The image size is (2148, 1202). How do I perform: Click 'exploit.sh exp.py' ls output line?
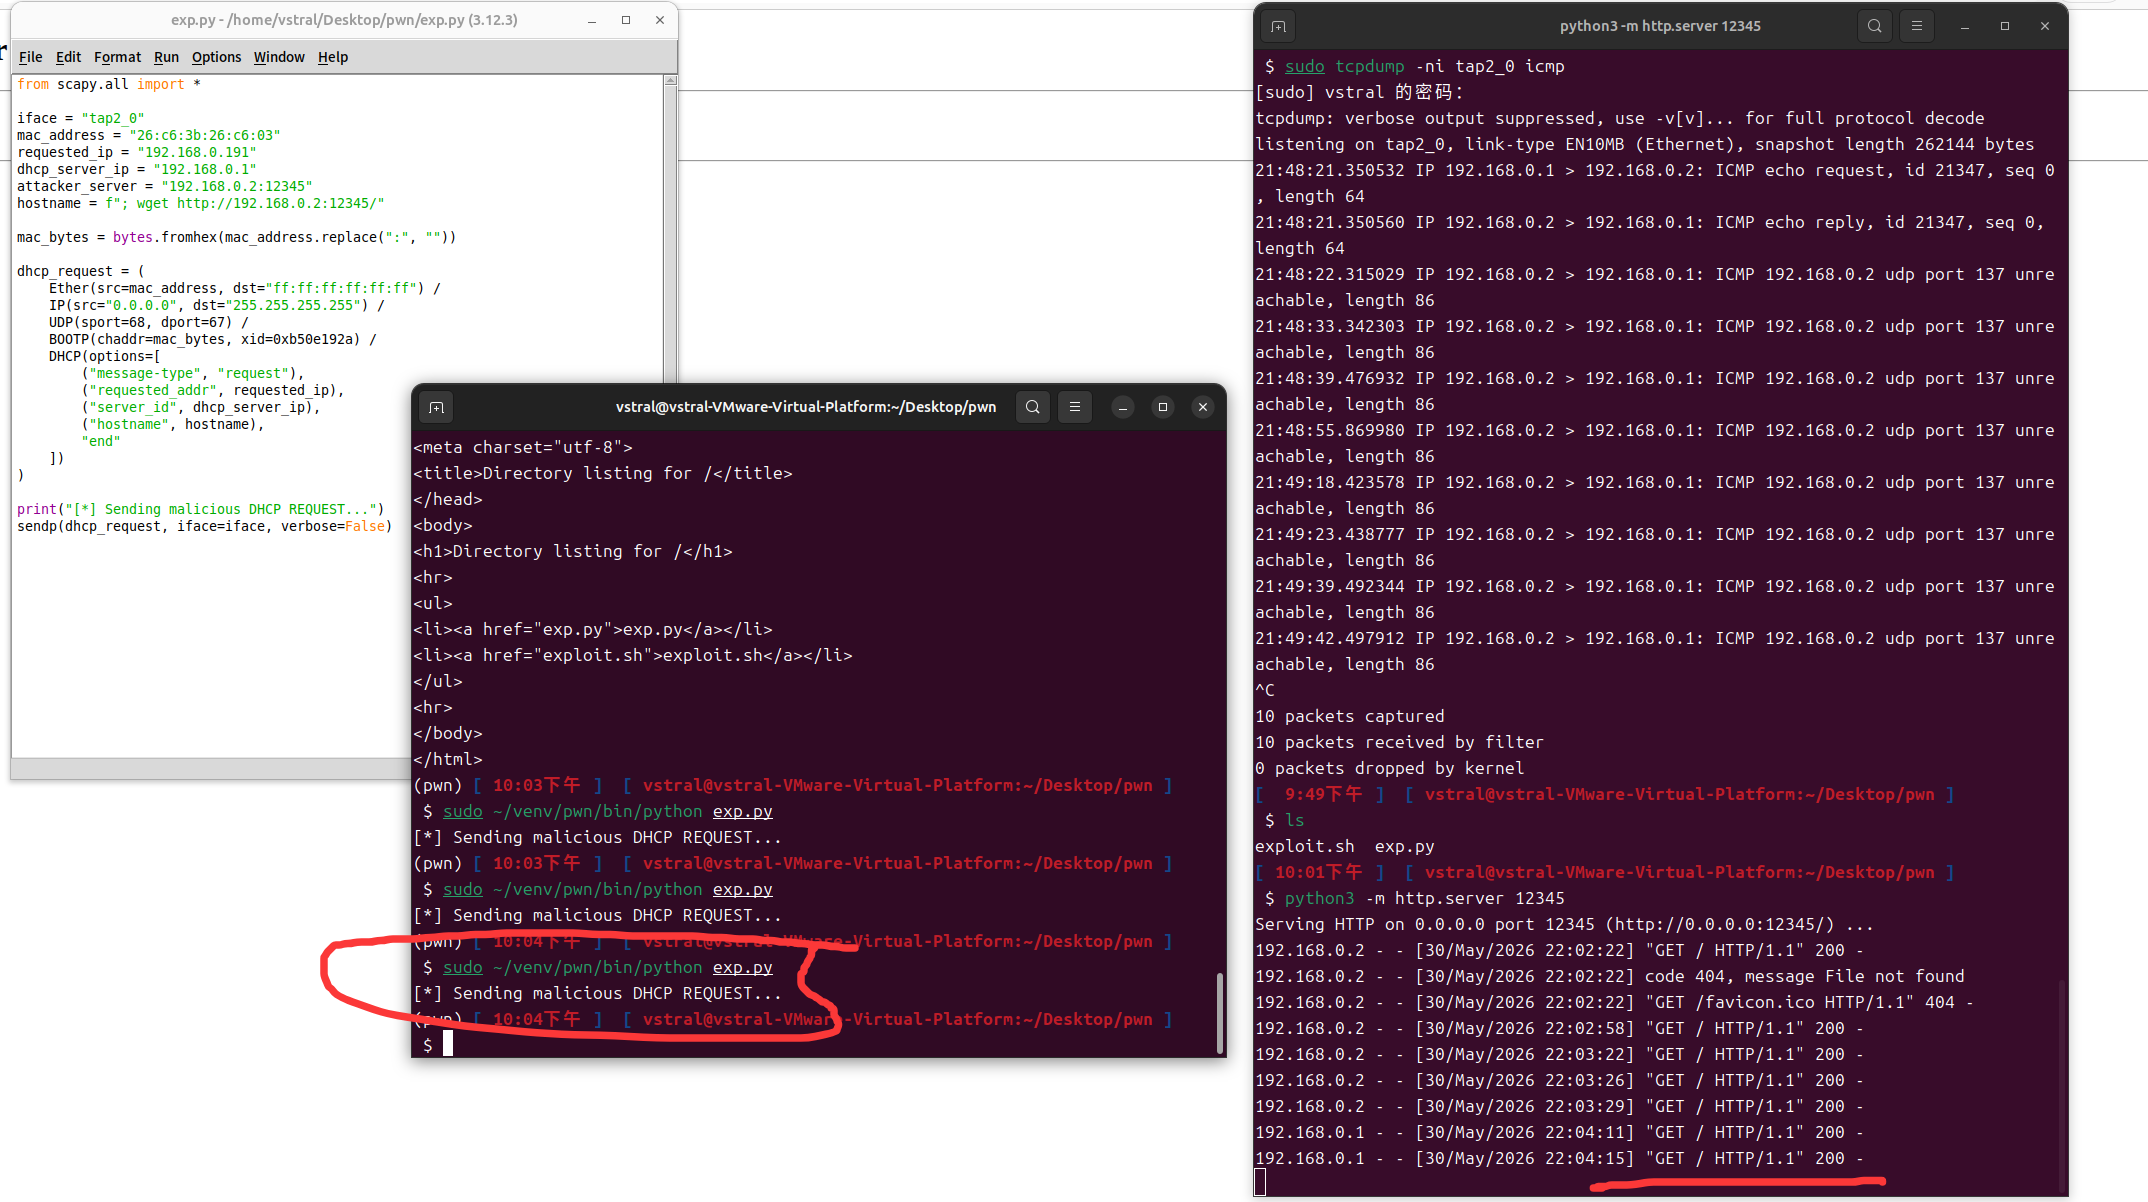pyautogui.click(x=1344, y=846)
